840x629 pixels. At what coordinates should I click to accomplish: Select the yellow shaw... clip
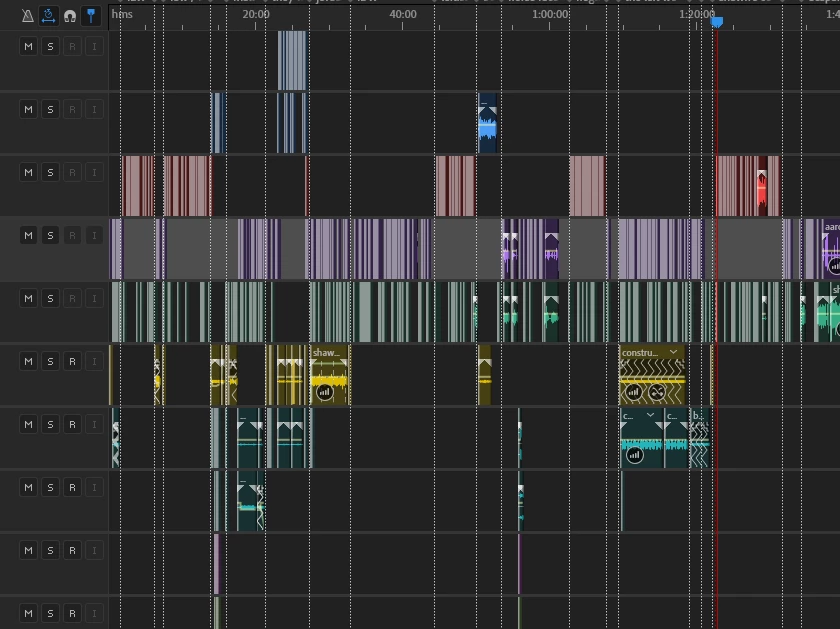coord(330,375)
